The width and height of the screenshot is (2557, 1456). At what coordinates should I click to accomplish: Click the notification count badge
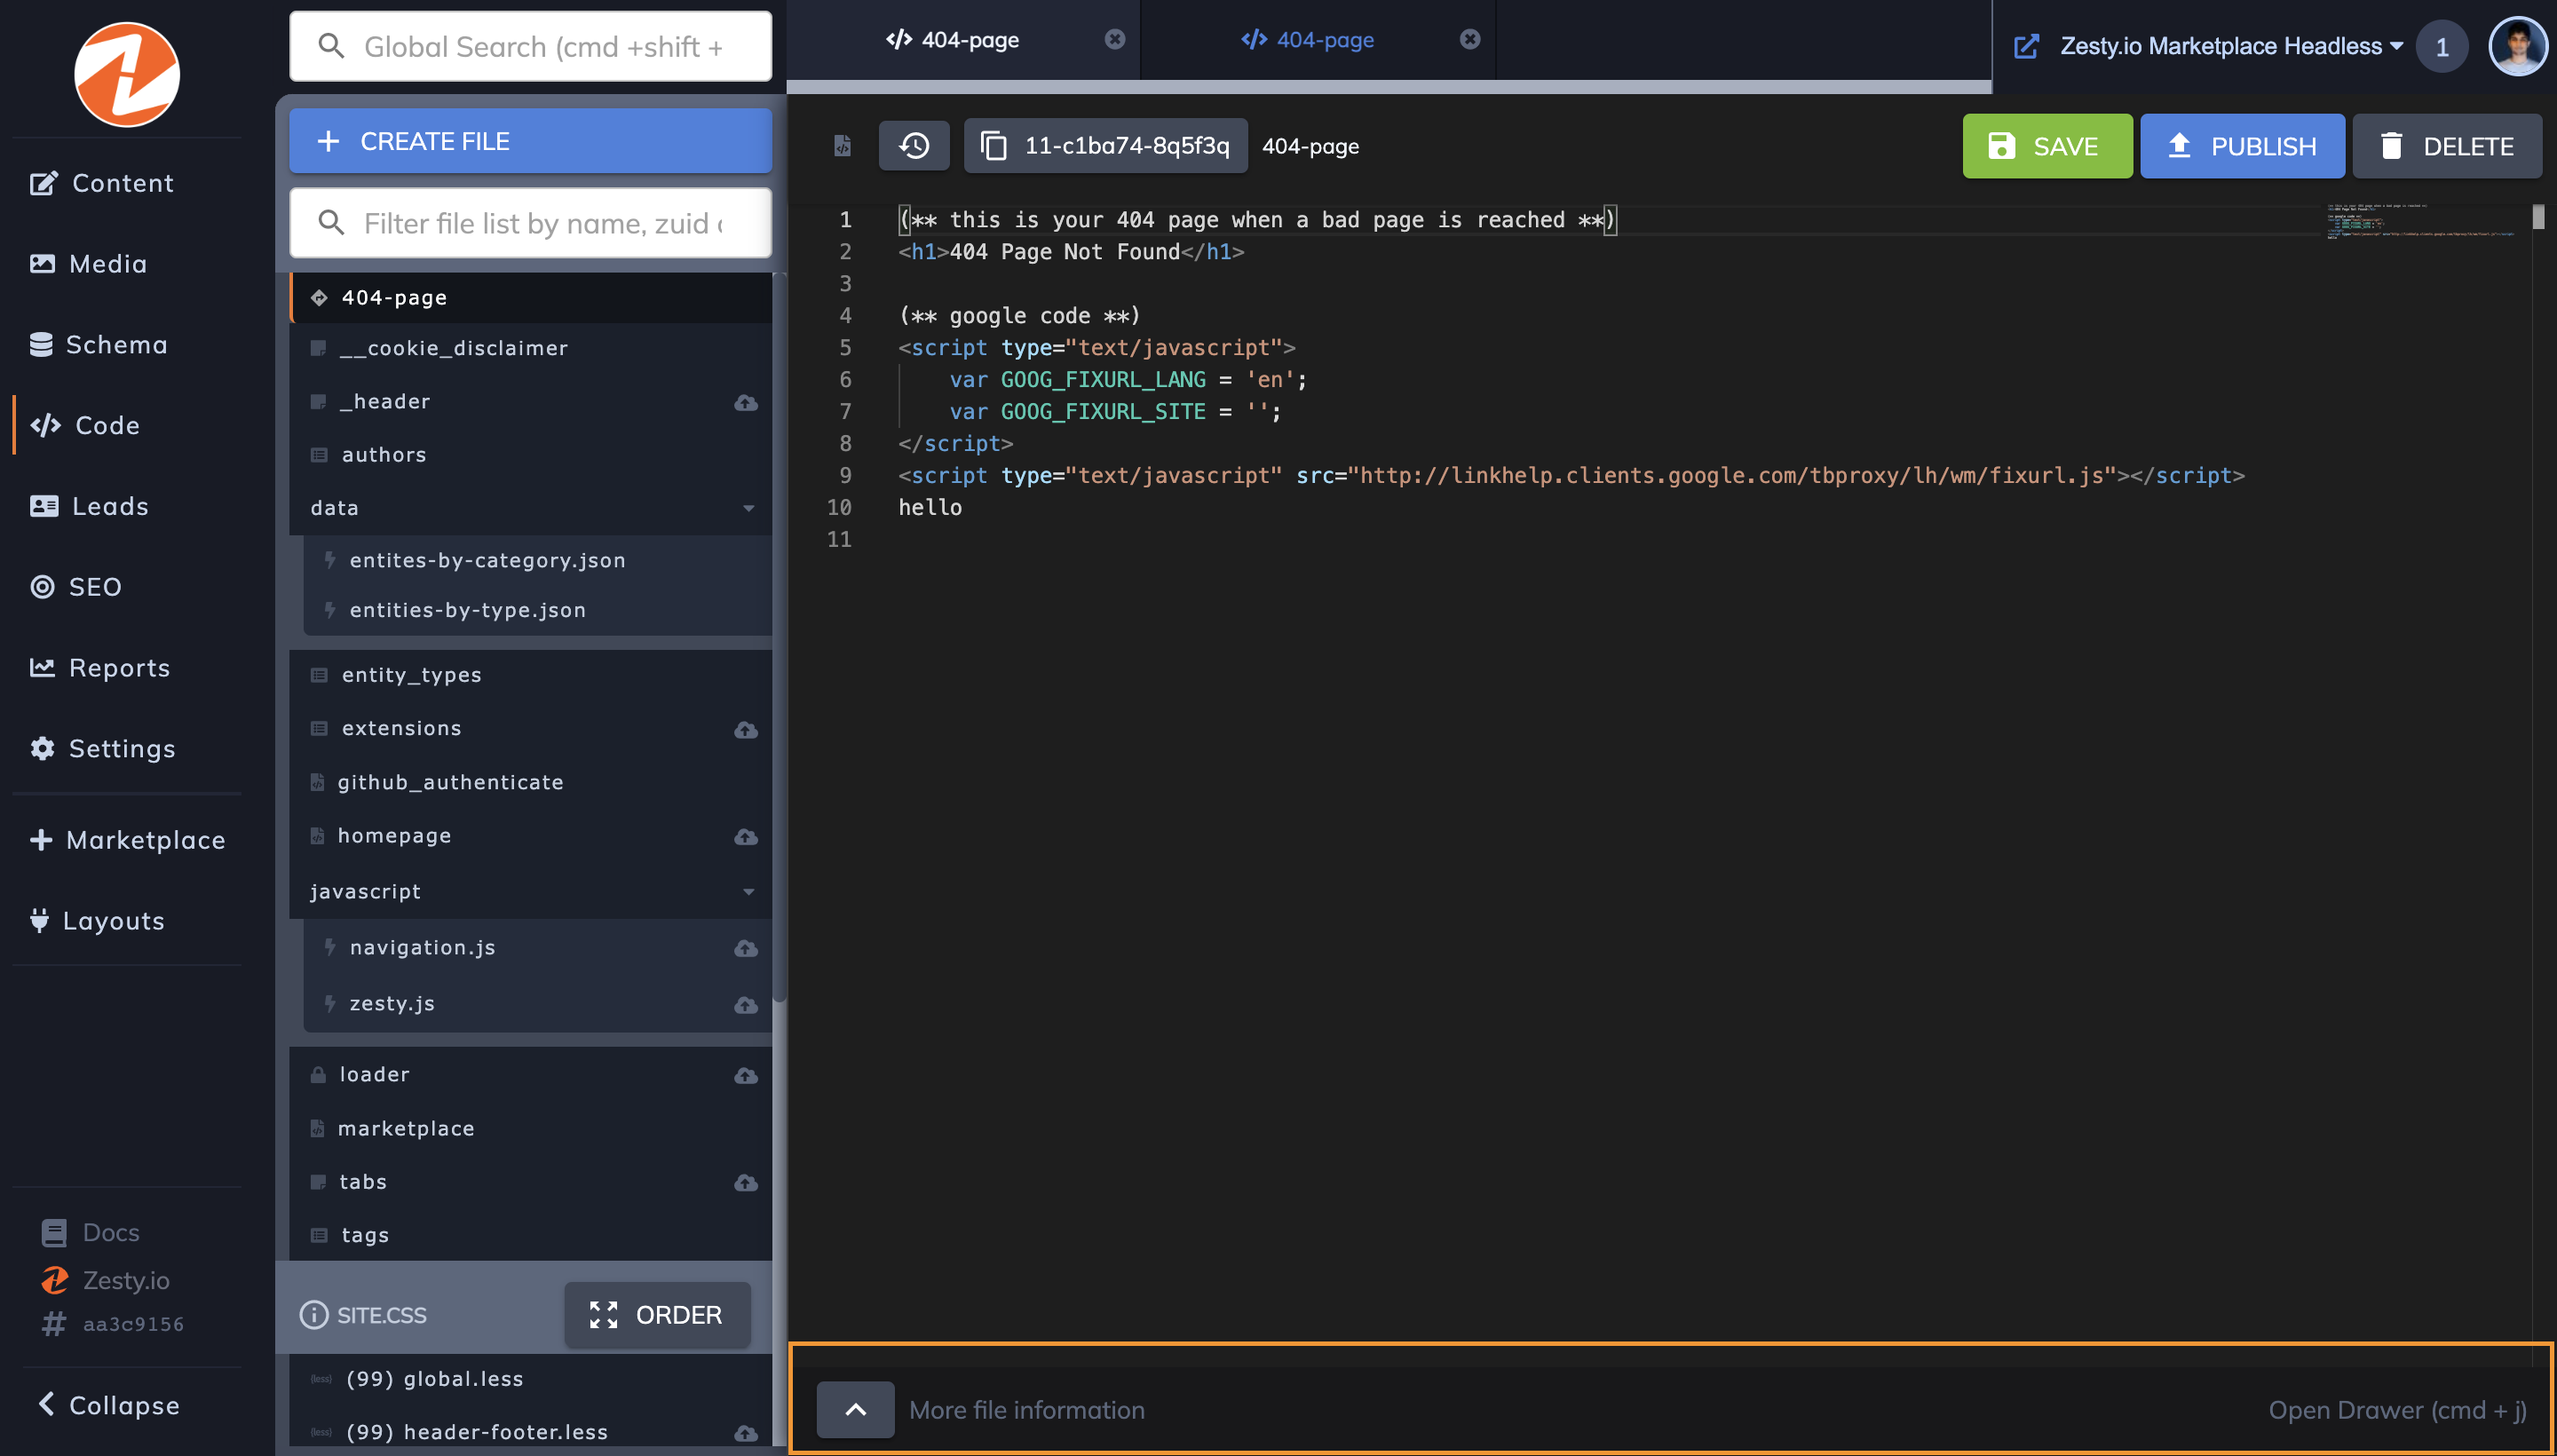[x=2442, y=47]
